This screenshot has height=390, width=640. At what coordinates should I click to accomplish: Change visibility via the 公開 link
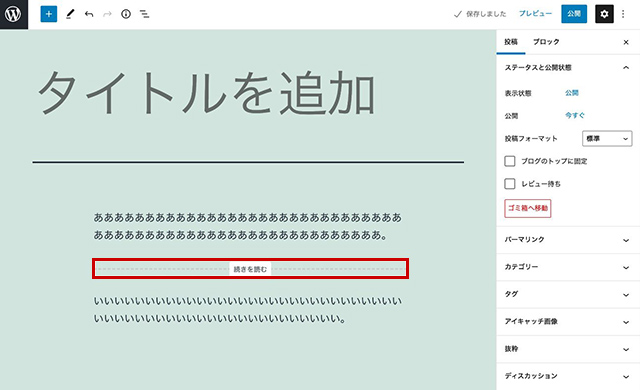pyautogui.click(x=571, y=93)
